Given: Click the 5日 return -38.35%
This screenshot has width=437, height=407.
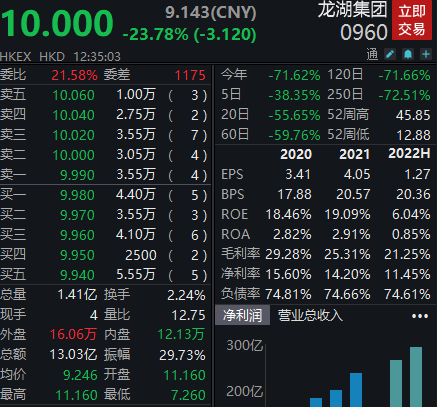Looking at the screenshot, I should [x=294, y=95].
